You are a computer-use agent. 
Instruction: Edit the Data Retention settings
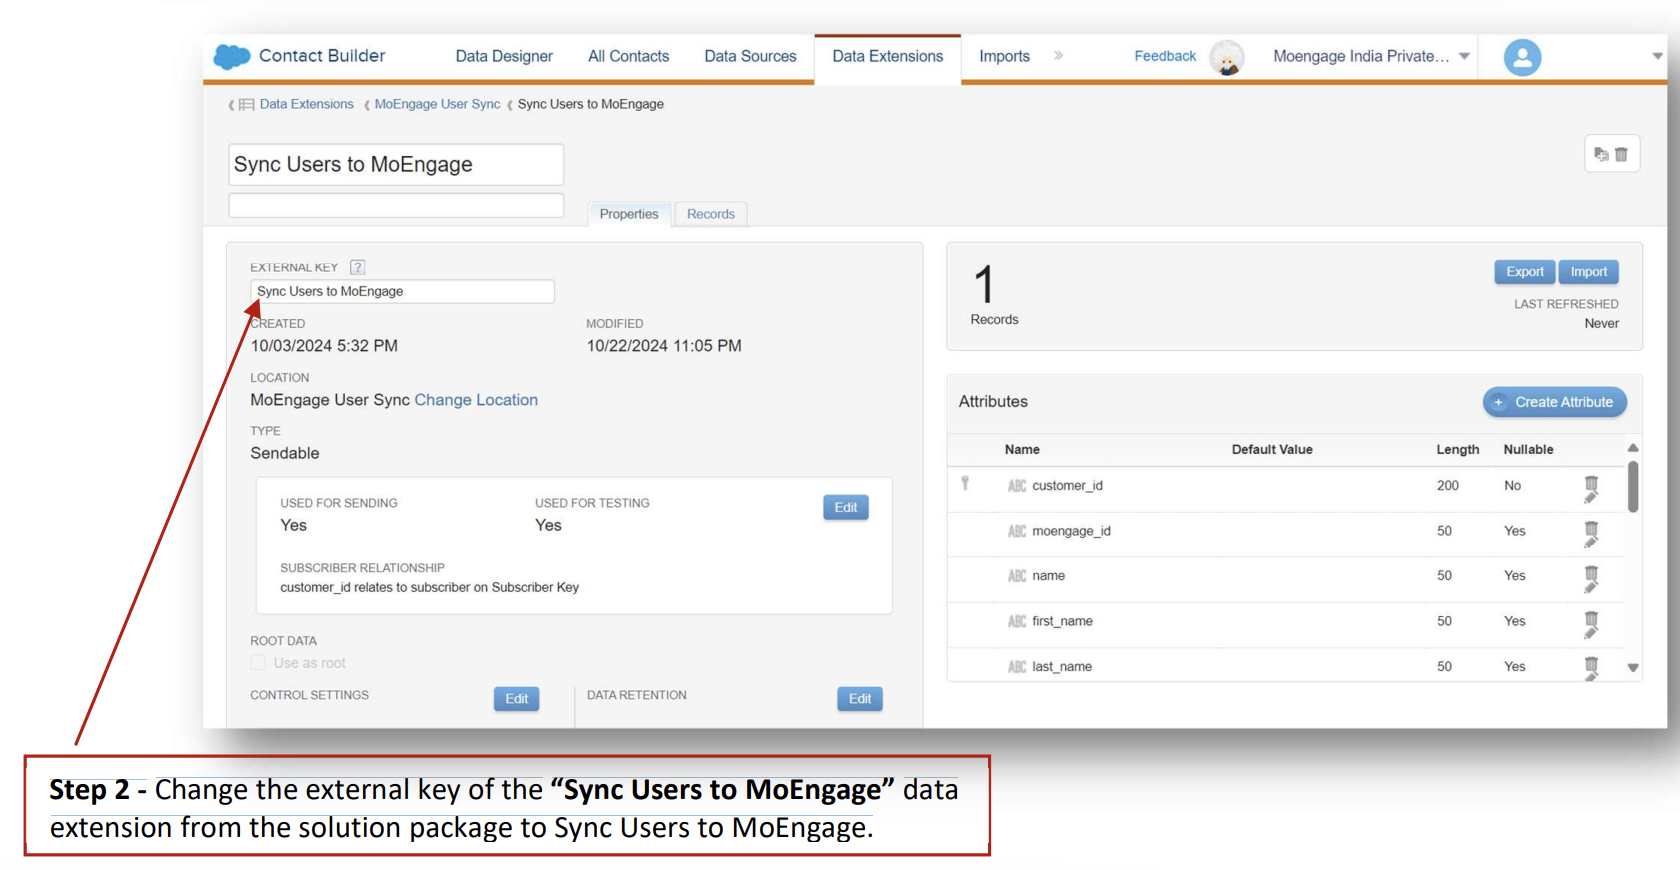pos(860,699)
